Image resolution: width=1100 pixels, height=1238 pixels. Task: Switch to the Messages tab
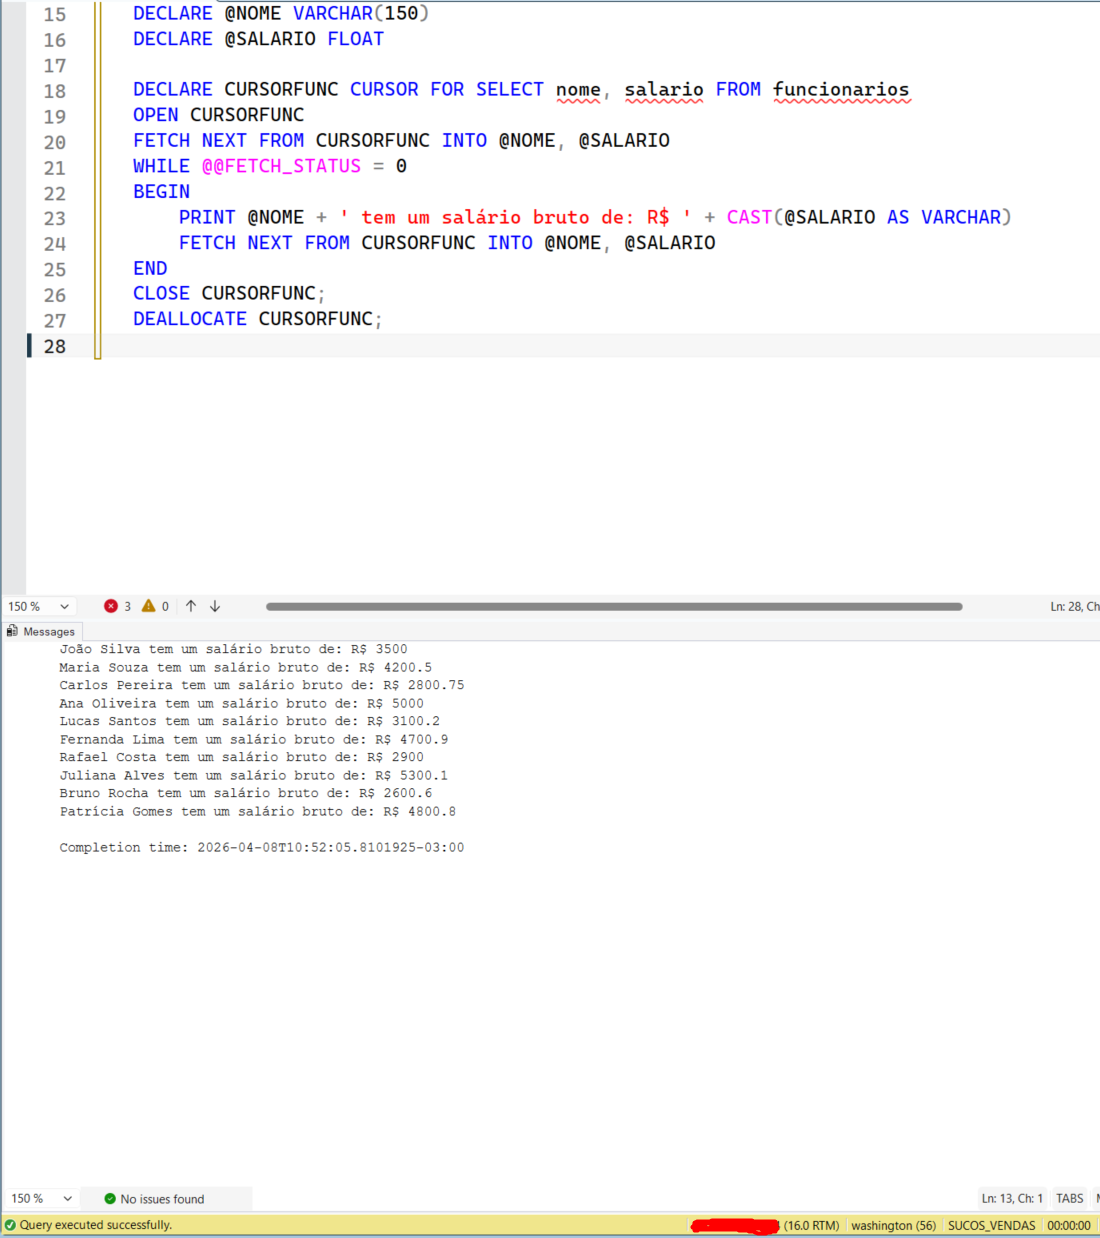click(x=42, y=632)
